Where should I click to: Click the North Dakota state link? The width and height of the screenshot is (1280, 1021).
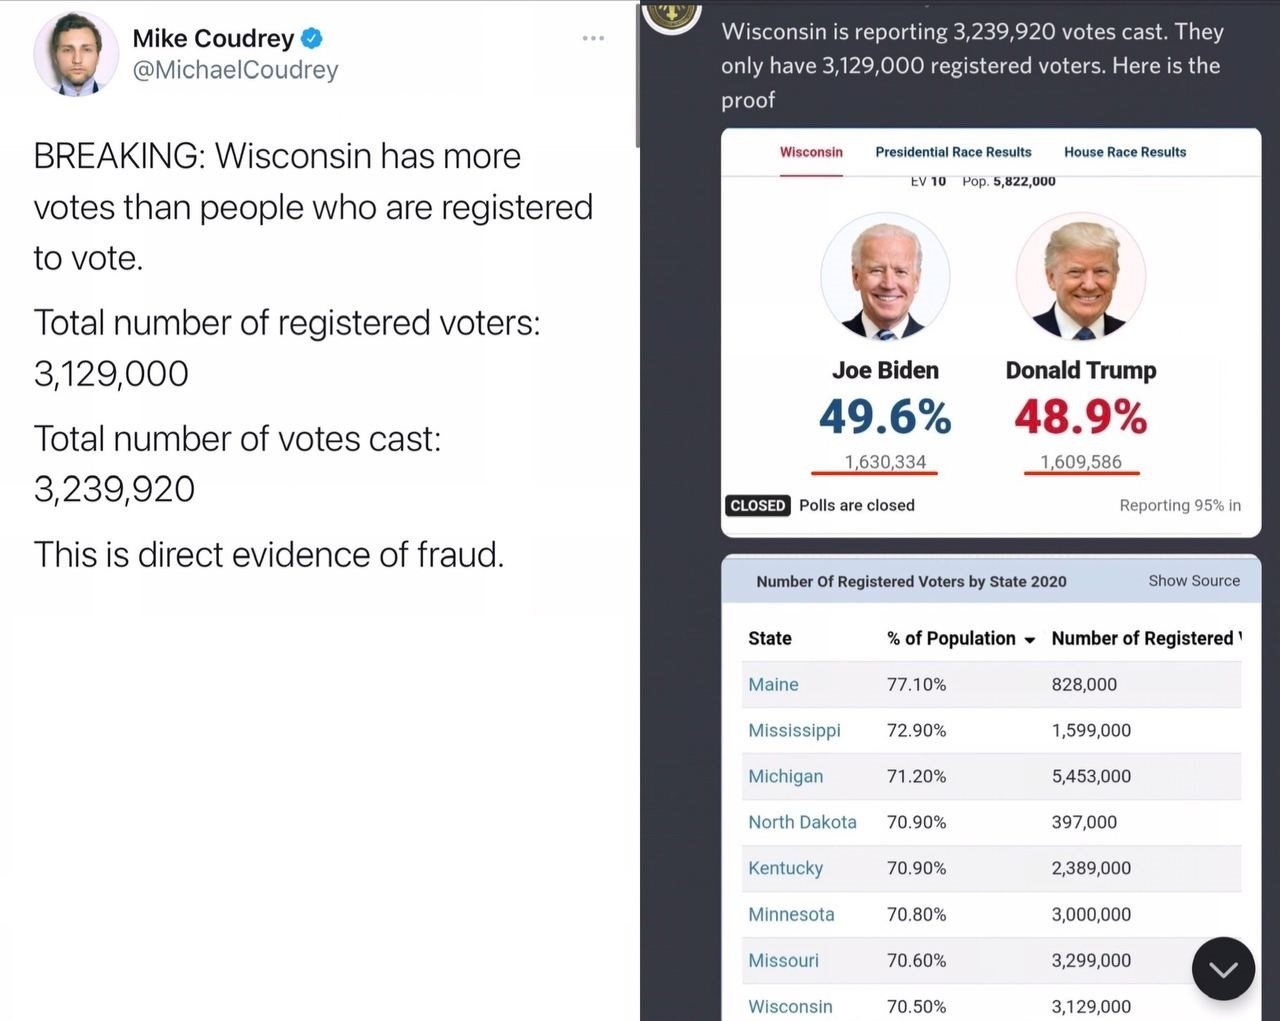click(x=802, y=822)
